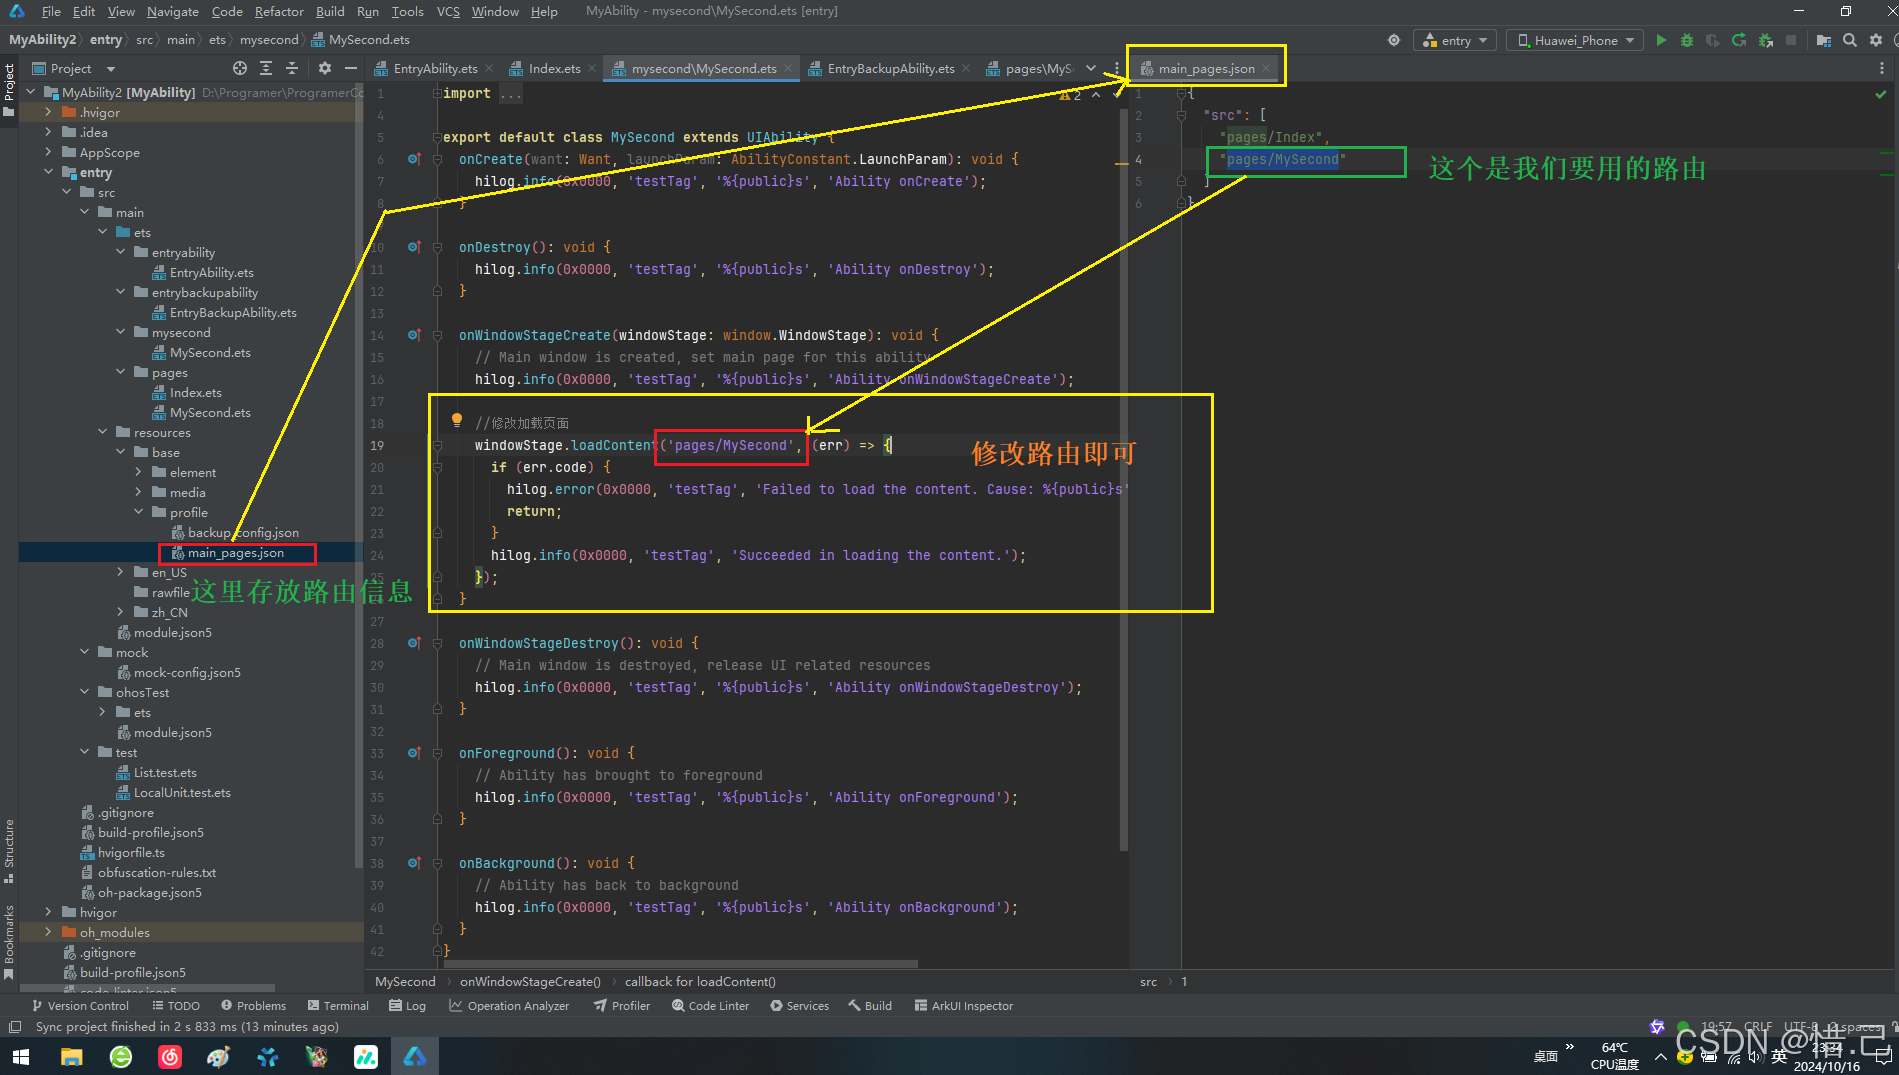Switch to the EntryAbility.ets tab
Screen dimensions: 1899x1075
(434, 68)
